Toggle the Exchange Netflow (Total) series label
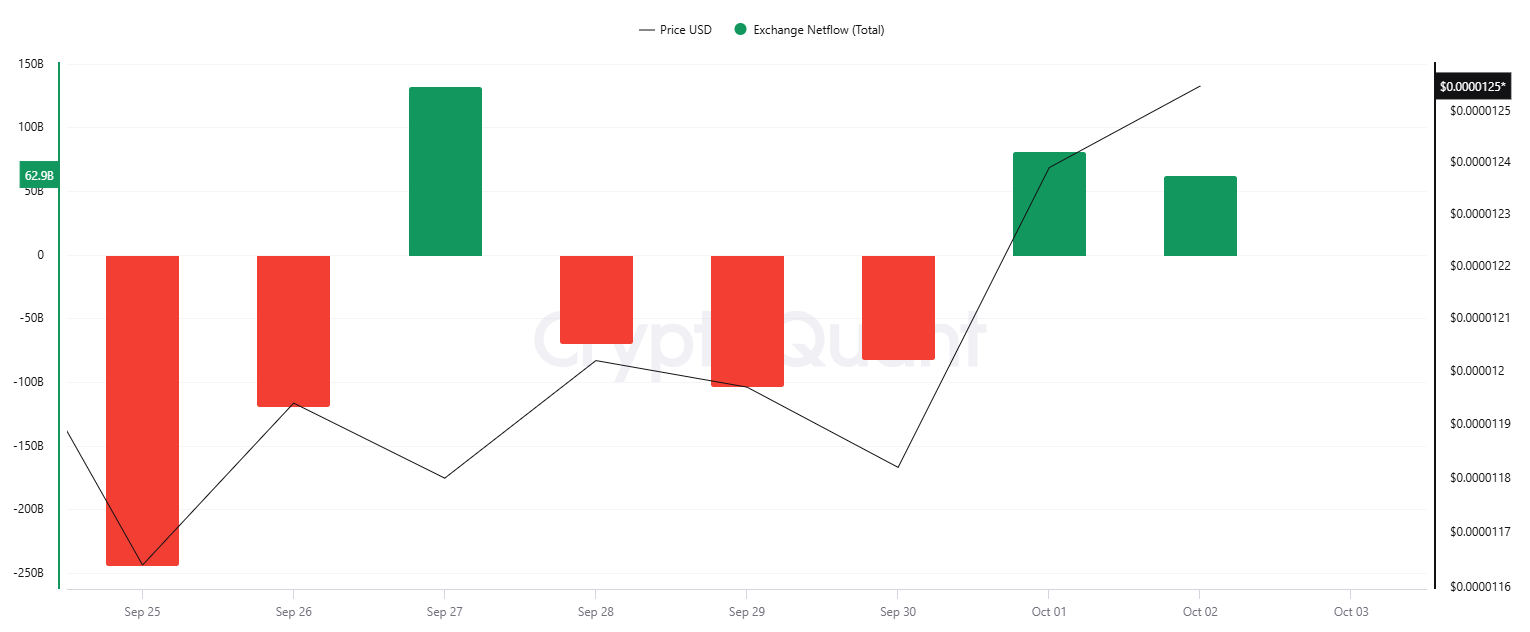 (818, 30)
